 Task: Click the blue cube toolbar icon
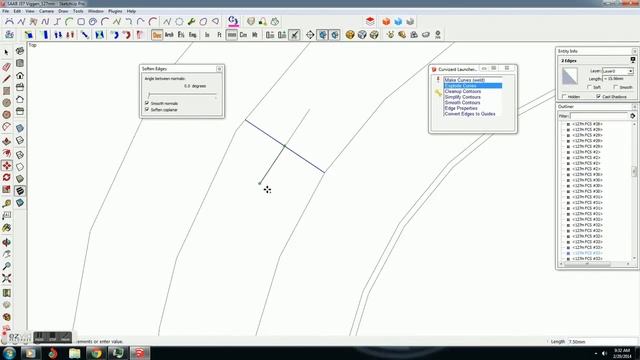tap(398, 21)
